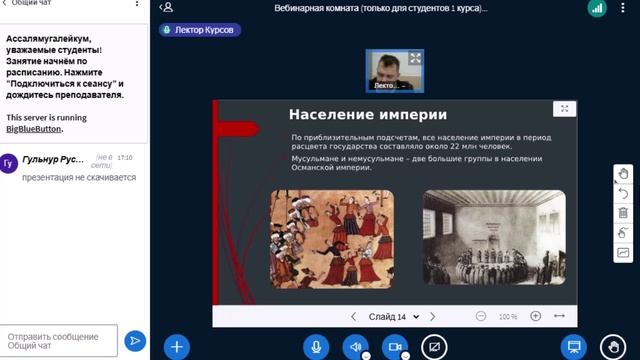Clear all annotations with trash icon

[623, 213]
